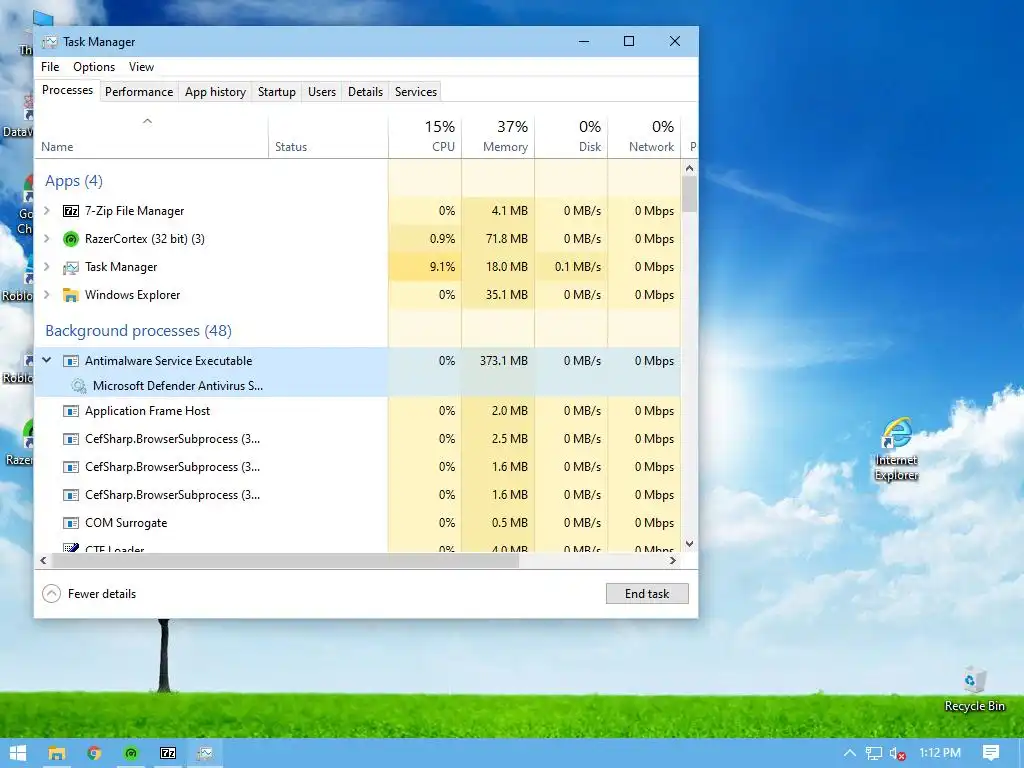Click the Task Manager taskbar icon
This screenshot has height=768, width=1024.
tap(205, 753)
